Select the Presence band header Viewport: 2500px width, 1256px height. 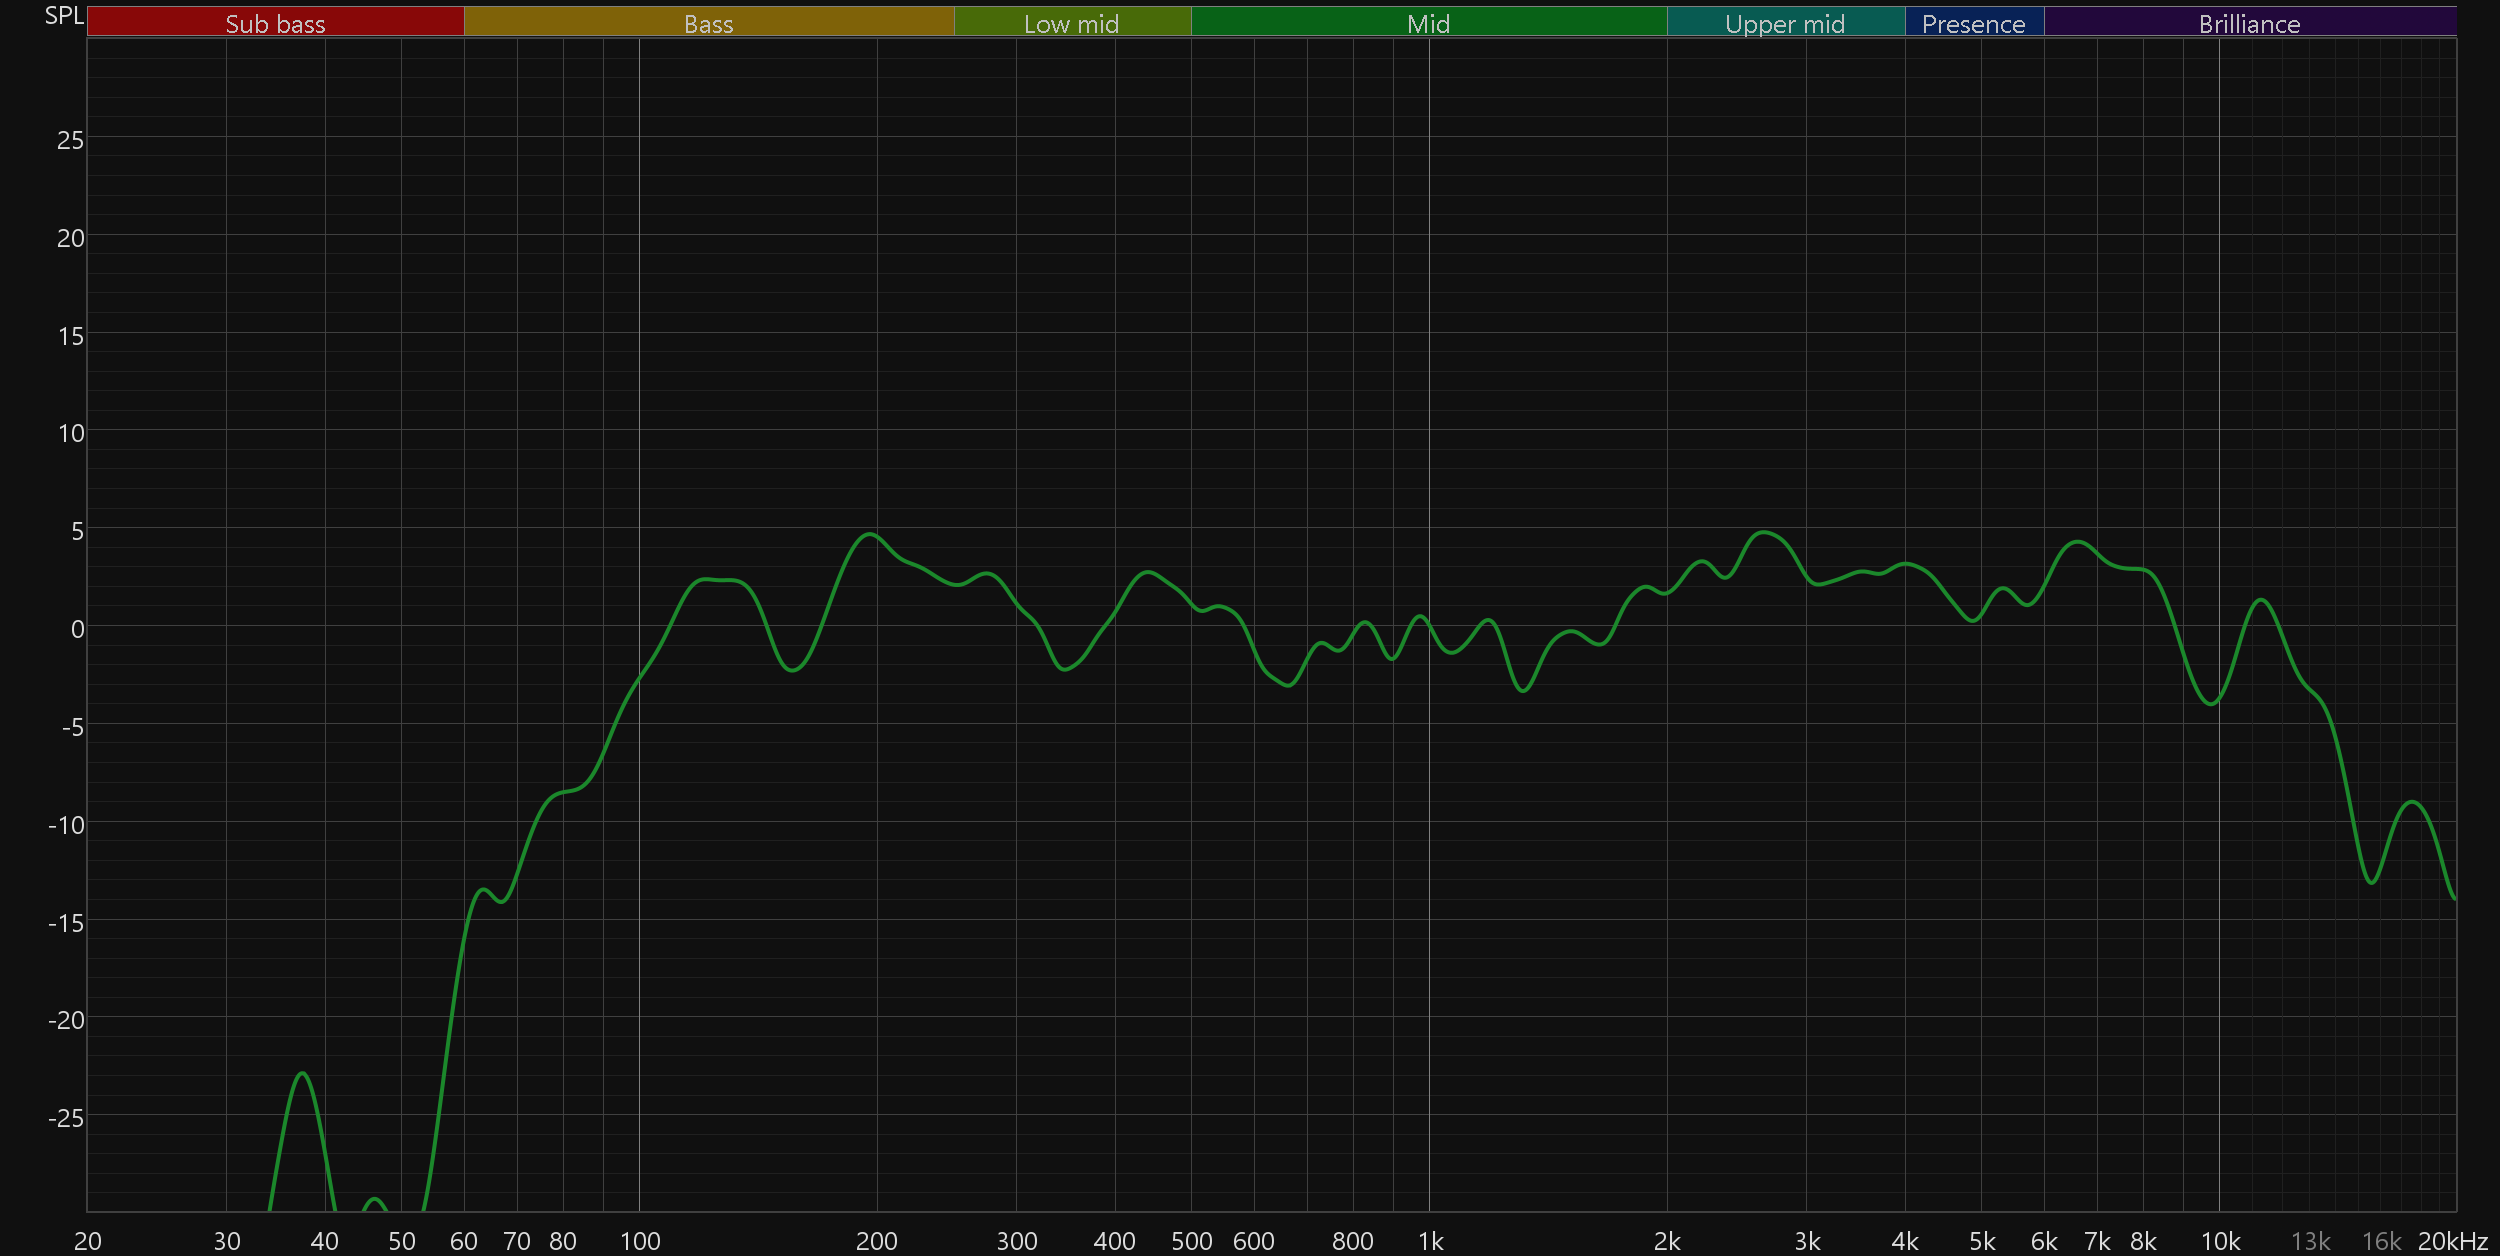tap(1973, 23)
